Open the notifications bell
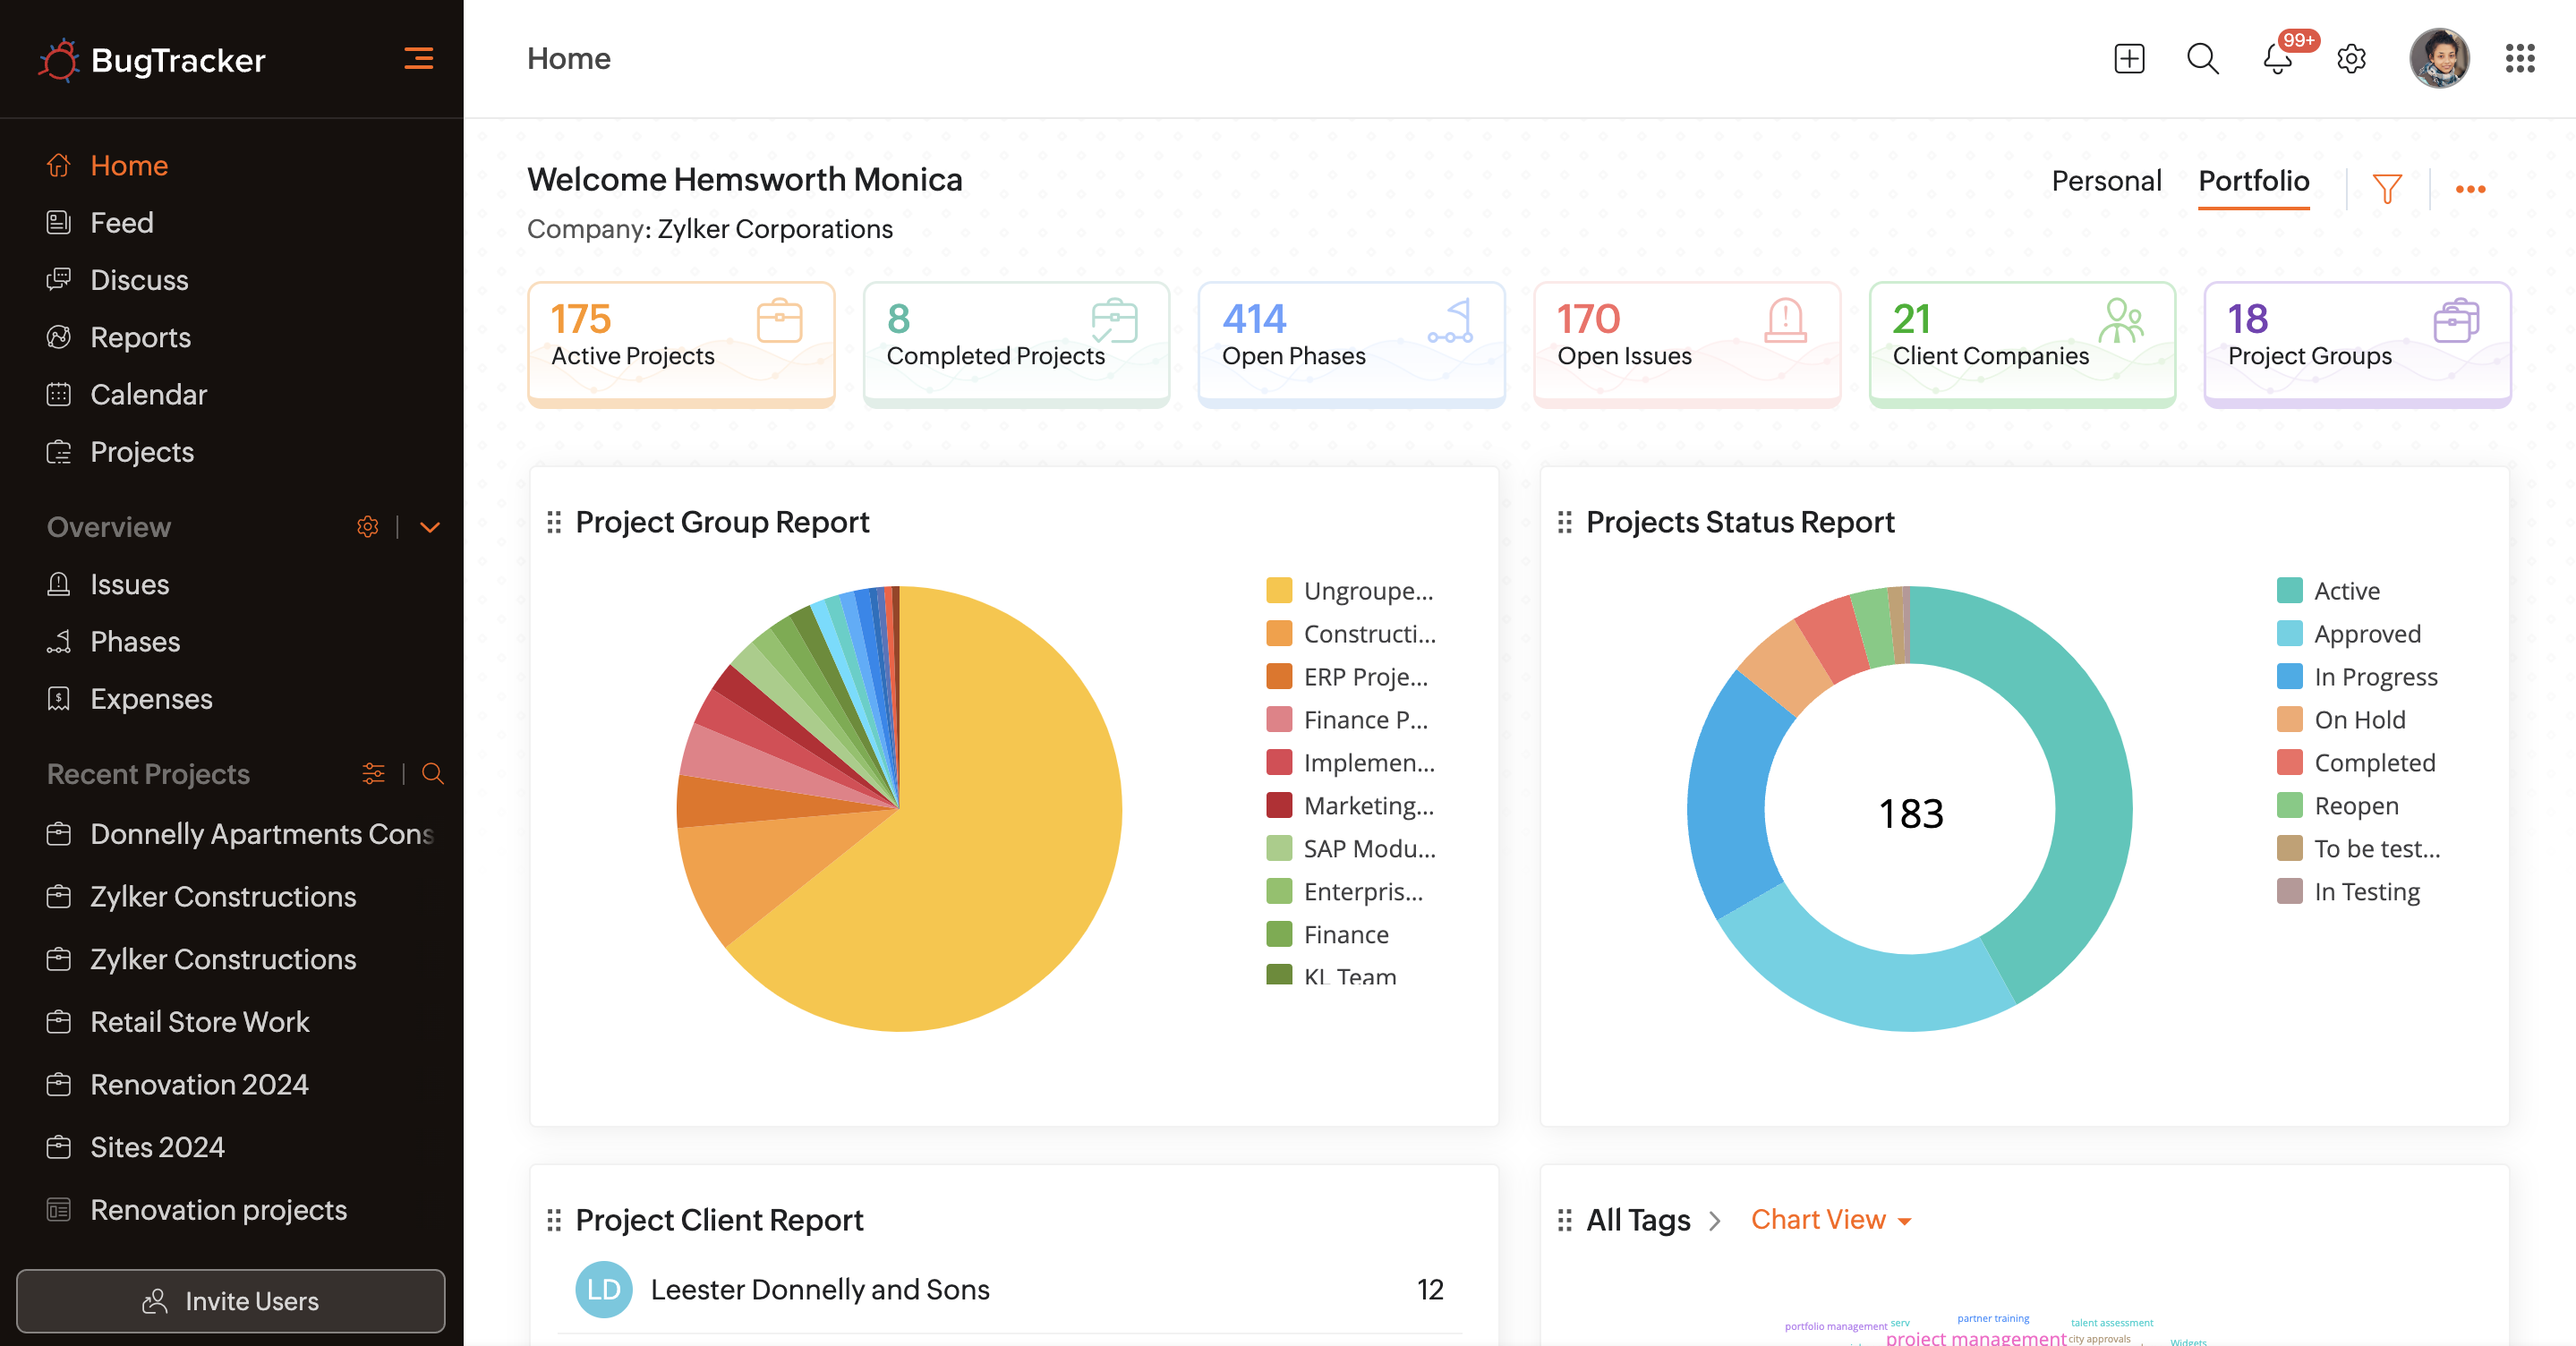 [x=2277, y=59]
